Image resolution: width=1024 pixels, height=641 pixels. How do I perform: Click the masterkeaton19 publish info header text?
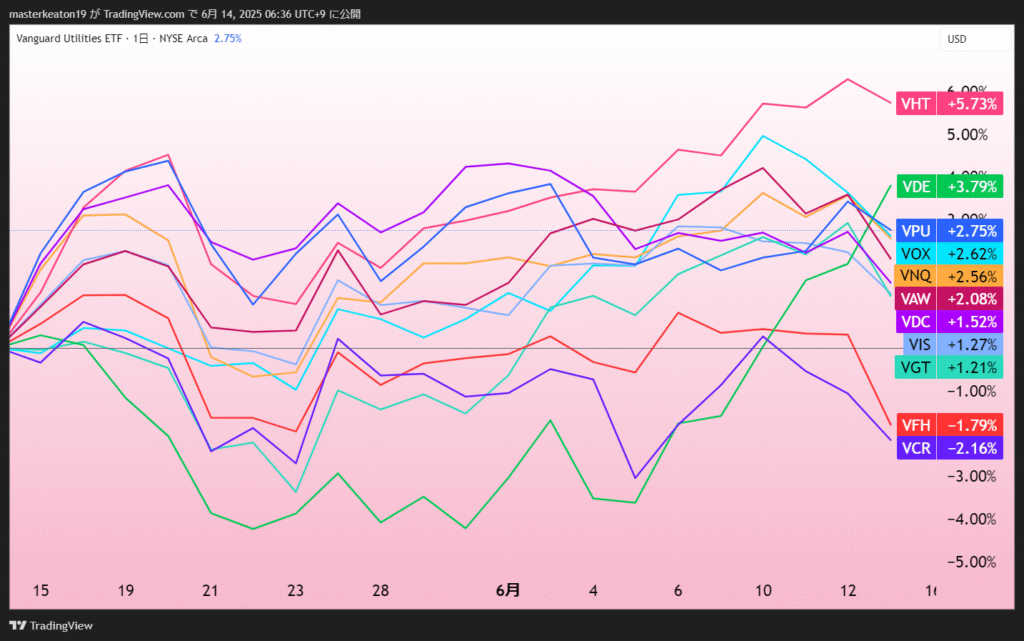[x=185, y=14]
